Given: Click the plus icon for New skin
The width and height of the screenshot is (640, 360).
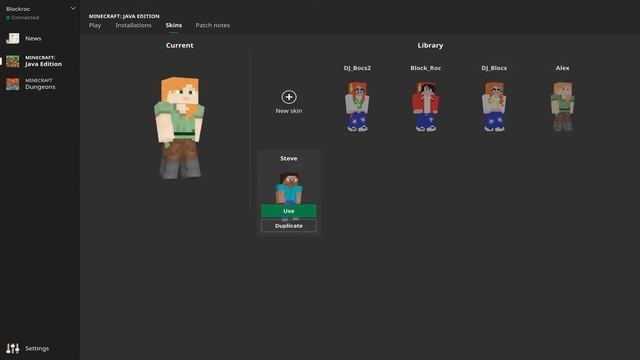Looking at the screenshot, I should [x=289, y=97].
